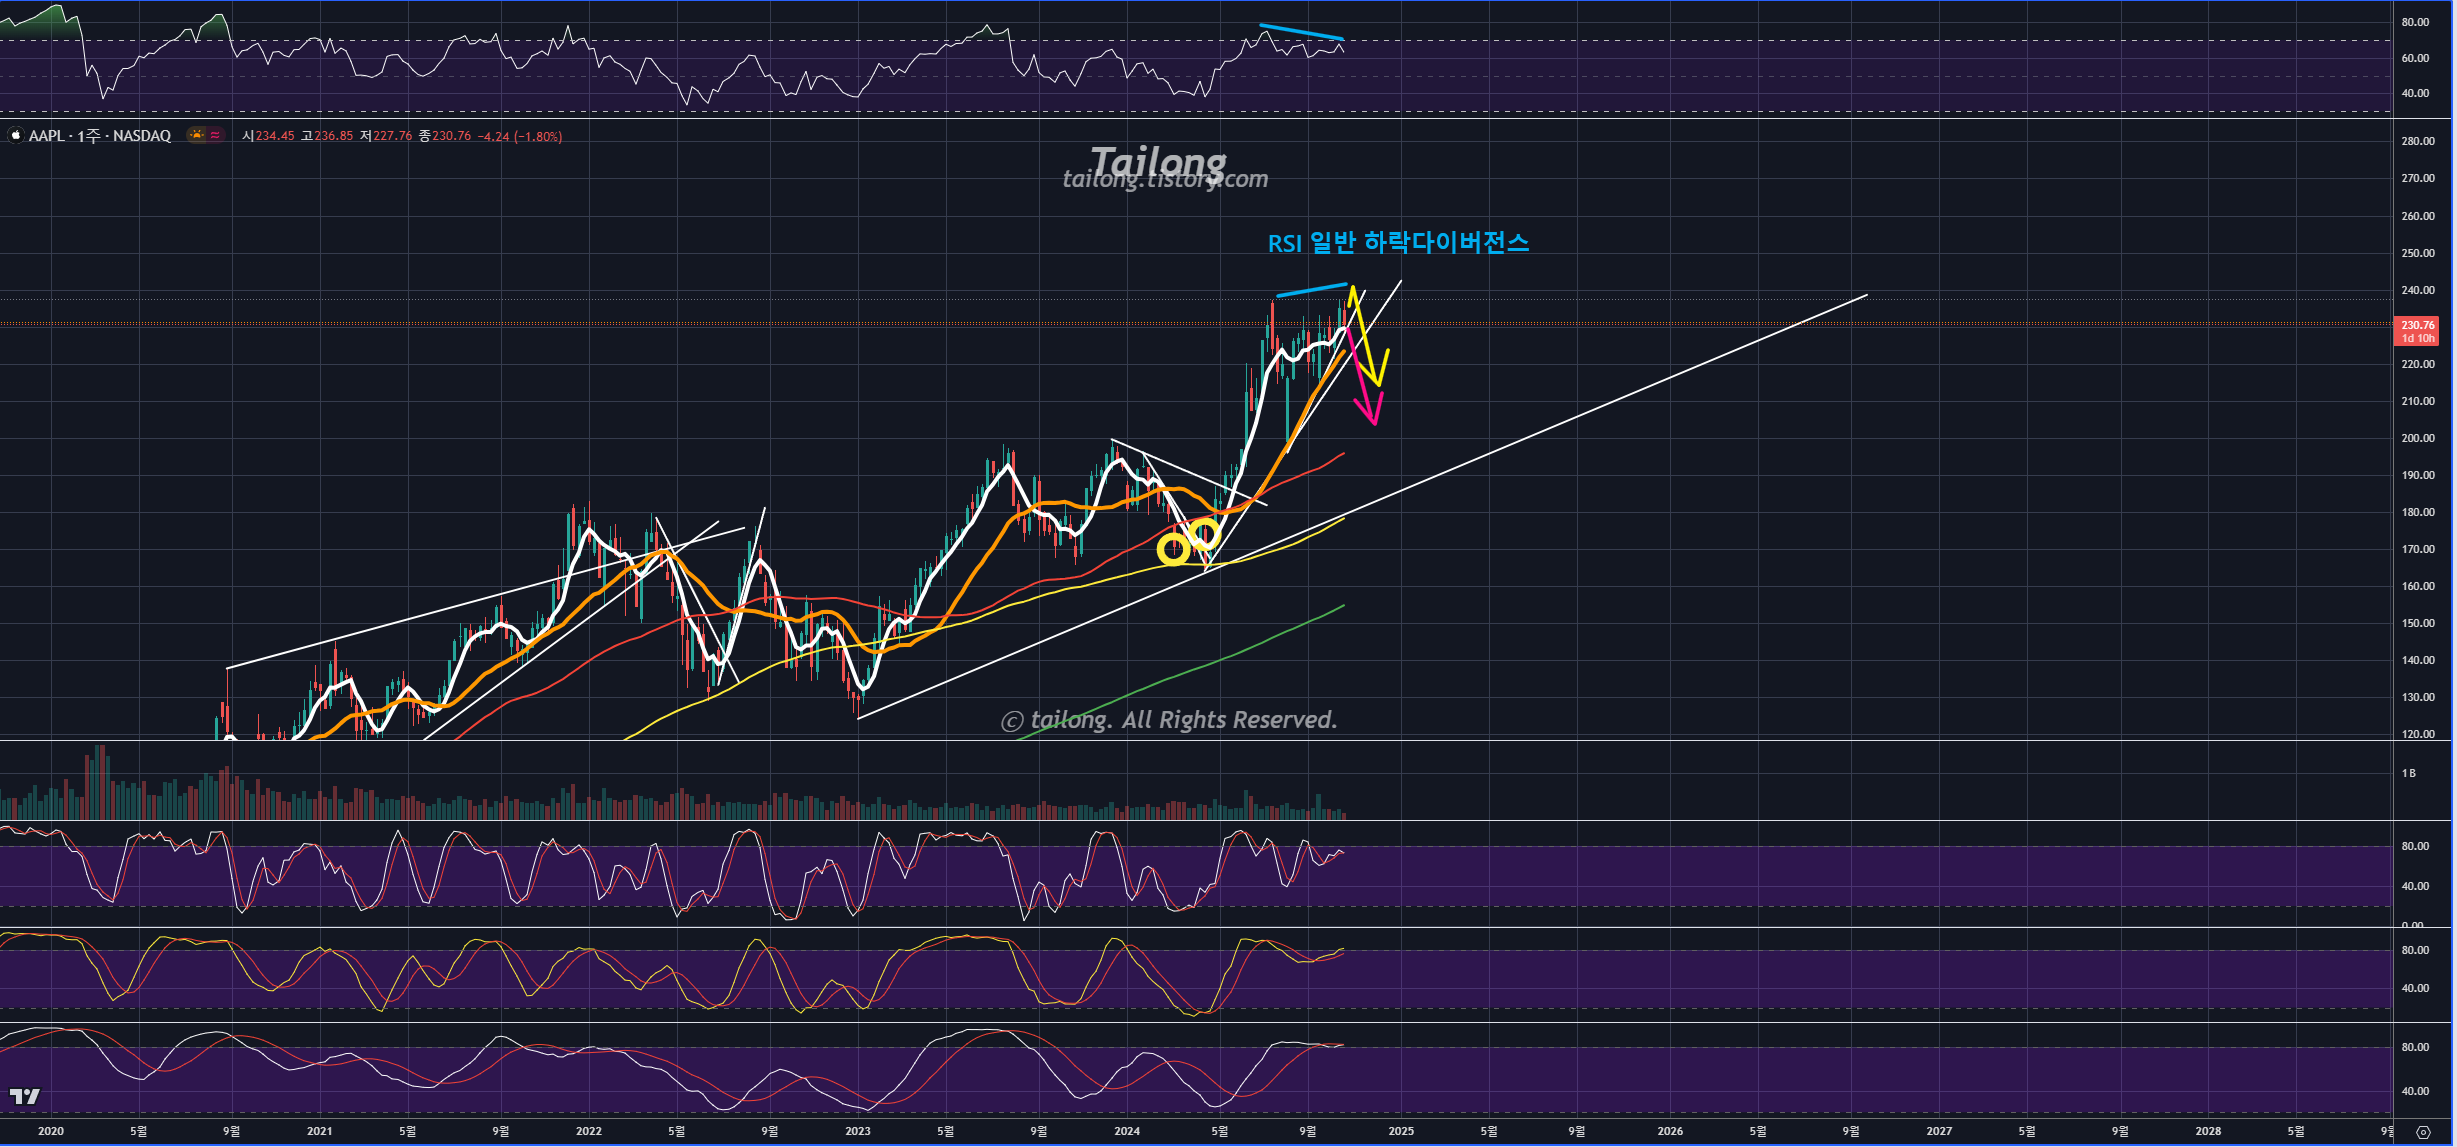Select the blue divergence line on RSI pane
This screenshot has height=1147, width=2457.
(1300, 32)
